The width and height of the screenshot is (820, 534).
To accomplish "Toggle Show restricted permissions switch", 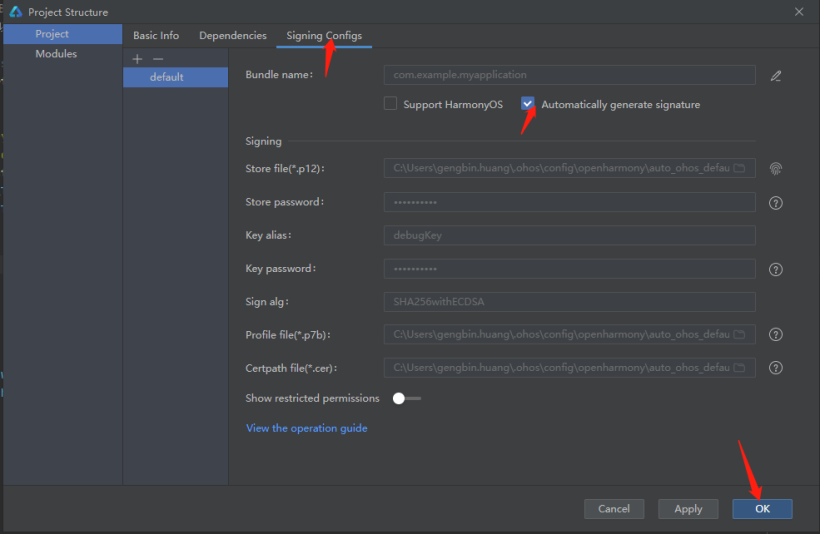I will 406,398.
